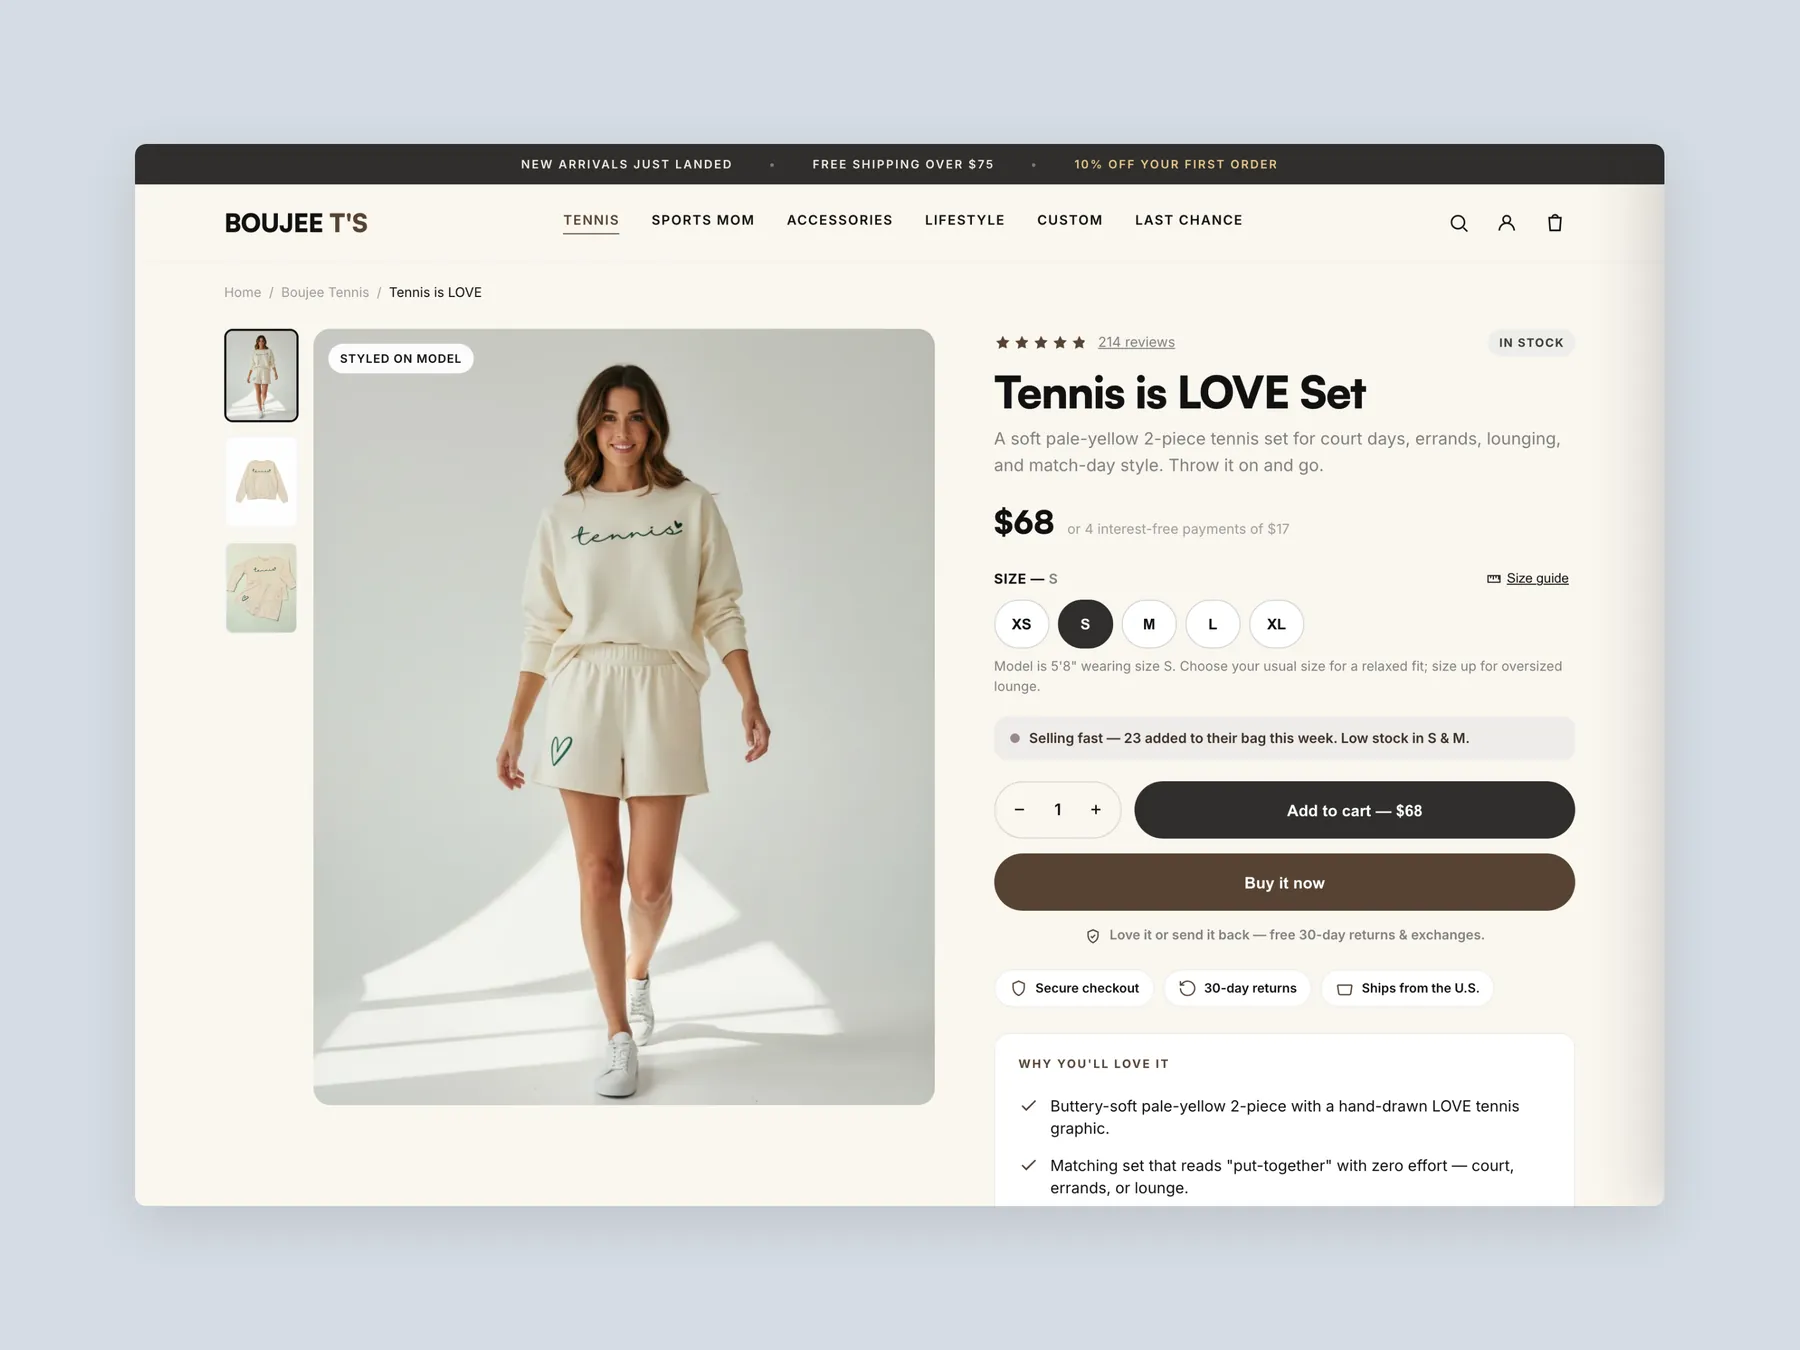Open the Sports Mom nav item
This screenshot has height=1350, width=1800.
point(703,220)
